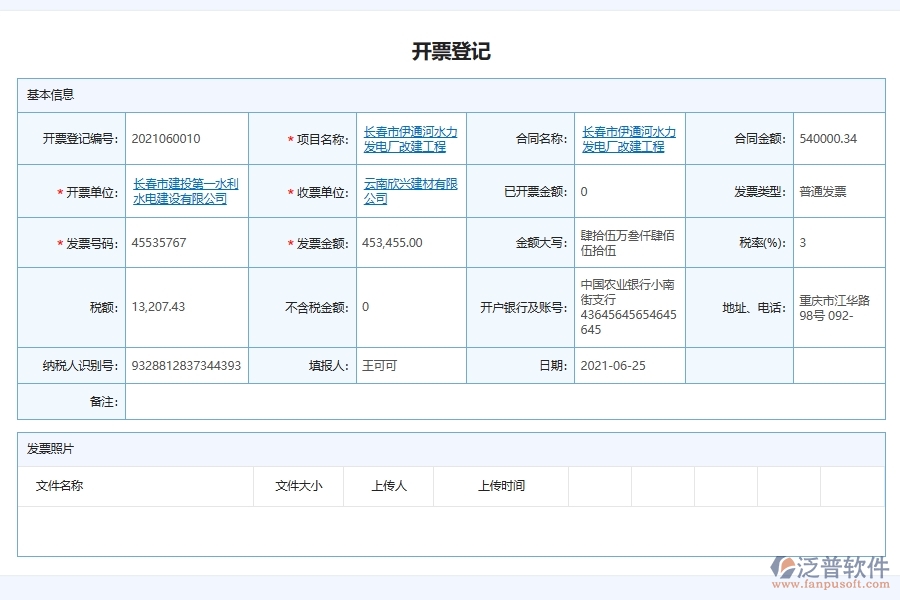Click the 上传人 column header
900x600 pixels.
[x=388, y=486]
